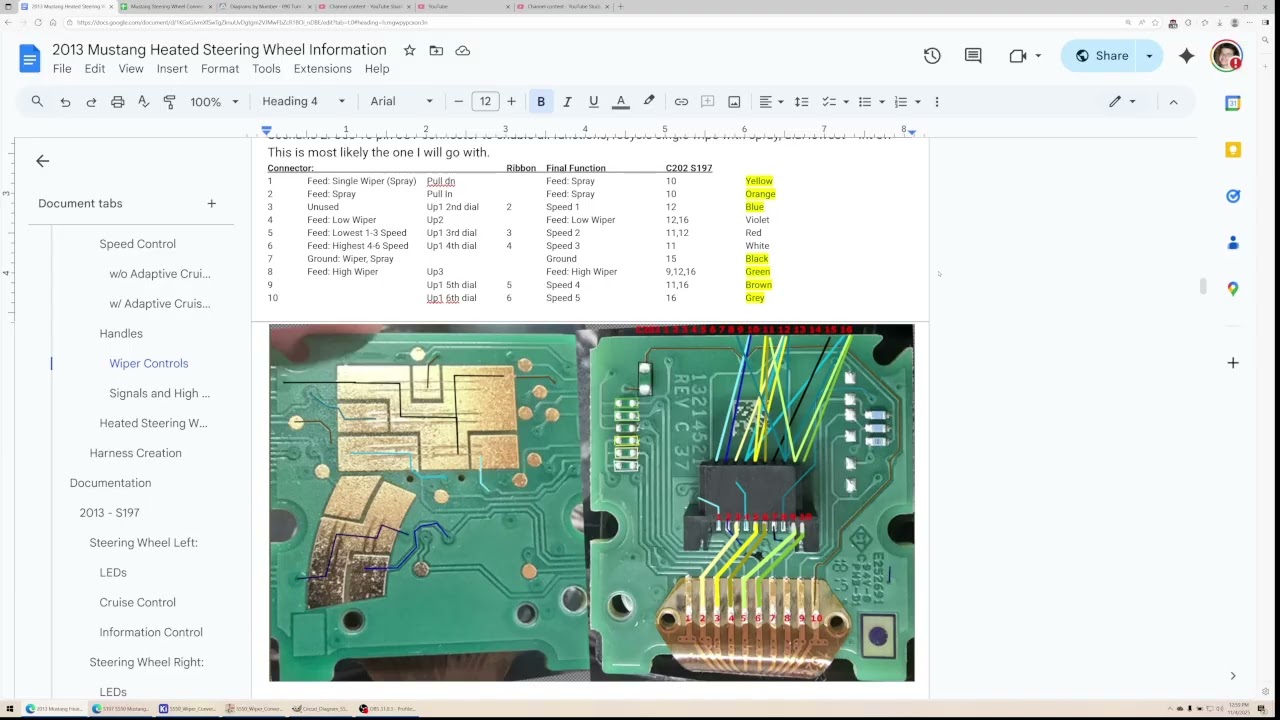Move document to a folder
This screenshot has height=720, width=1280.
436,50
